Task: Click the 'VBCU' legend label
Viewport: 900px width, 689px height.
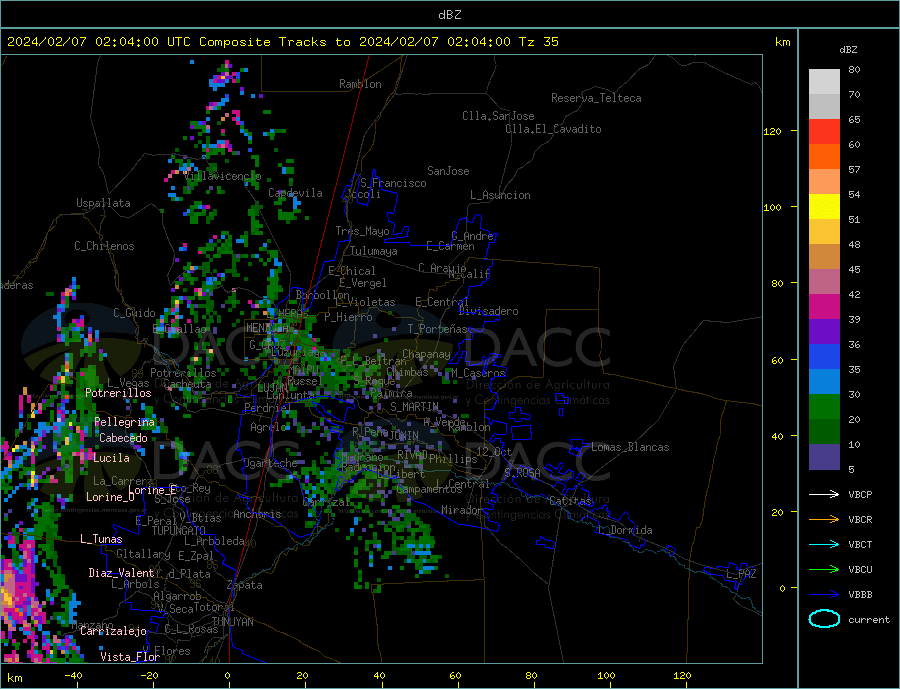Action: 860,570
